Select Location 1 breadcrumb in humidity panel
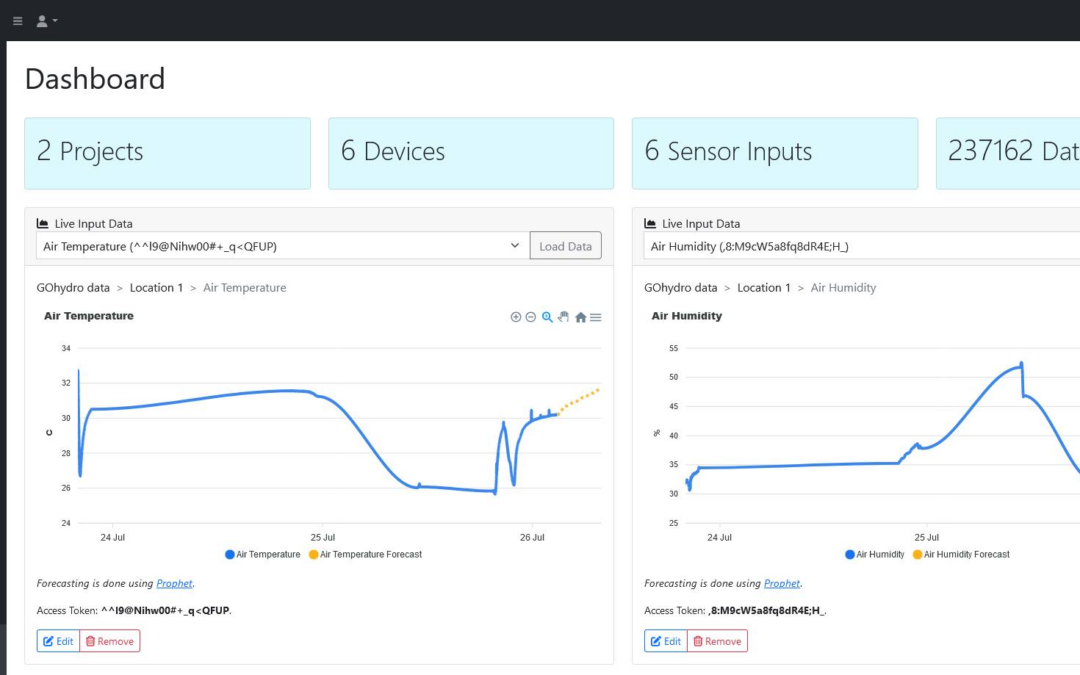1080x675 pixels. click(x=764, y=288)
